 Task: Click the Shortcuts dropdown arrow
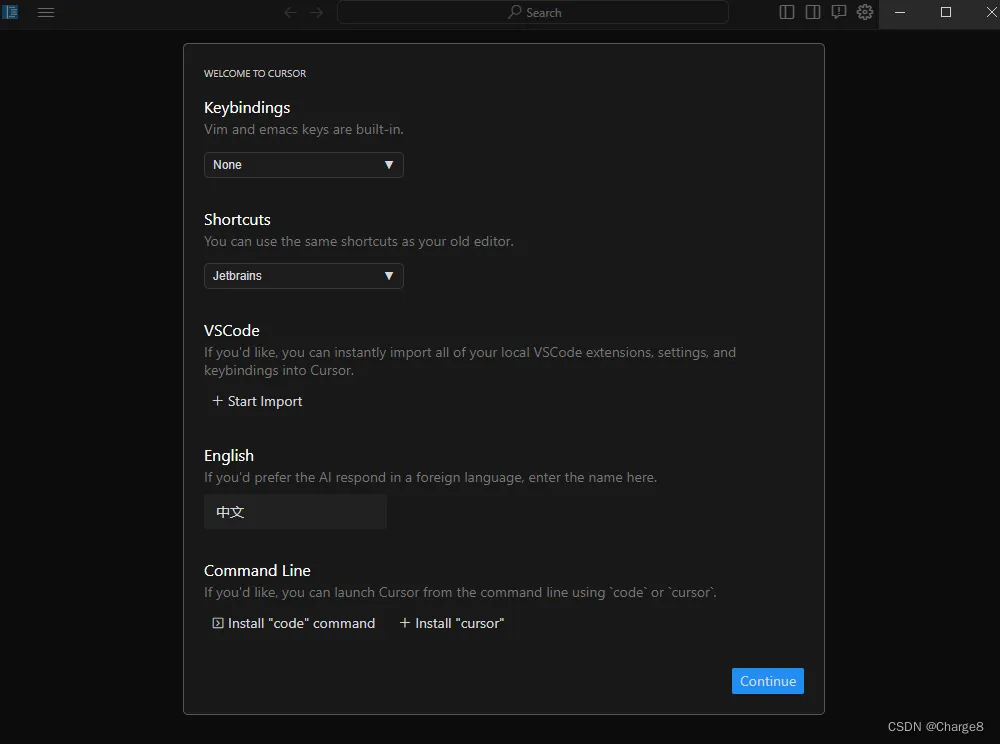coord(389,276)
